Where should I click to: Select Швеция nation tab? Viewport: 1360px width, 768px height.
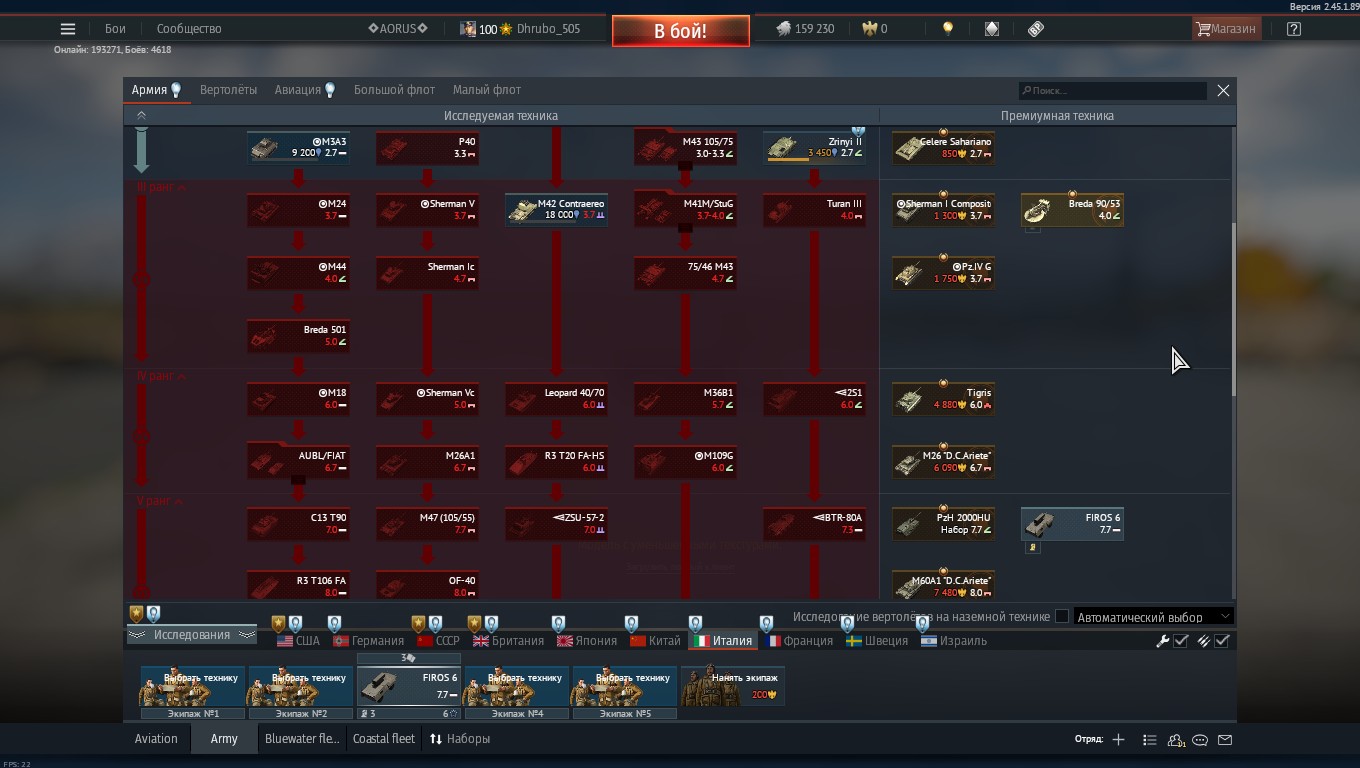pyautogui.click(x=877, y=641)
